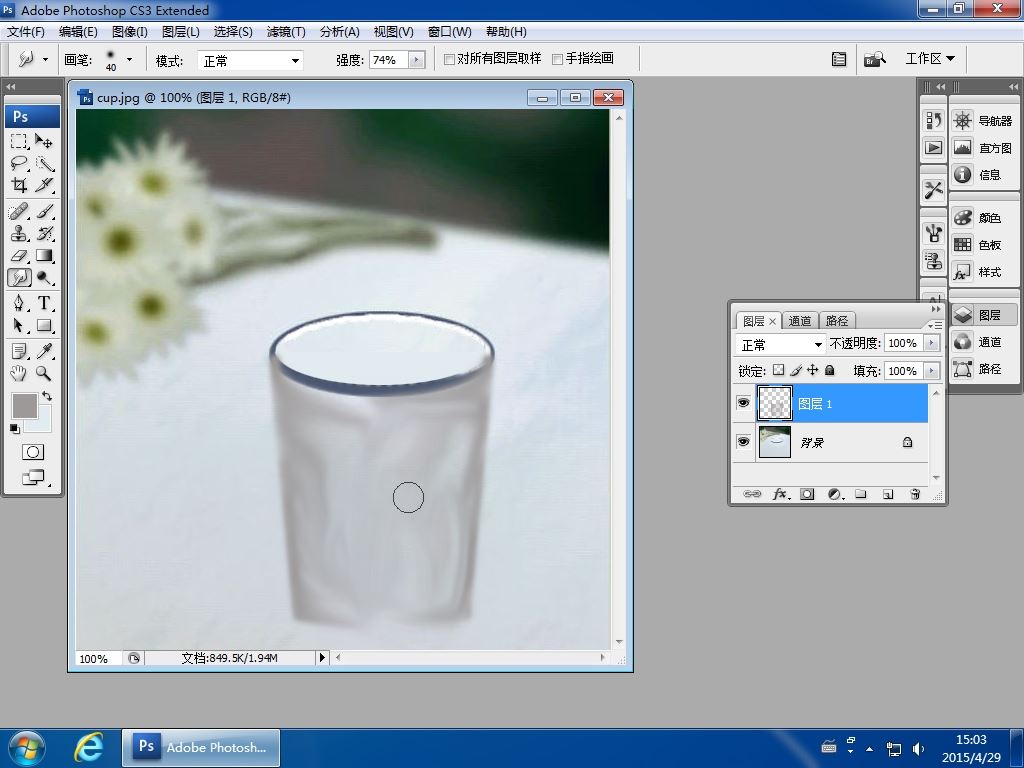Click the background color swatch
This screenshot has height=768, width=1024.
tap(40, 423)
